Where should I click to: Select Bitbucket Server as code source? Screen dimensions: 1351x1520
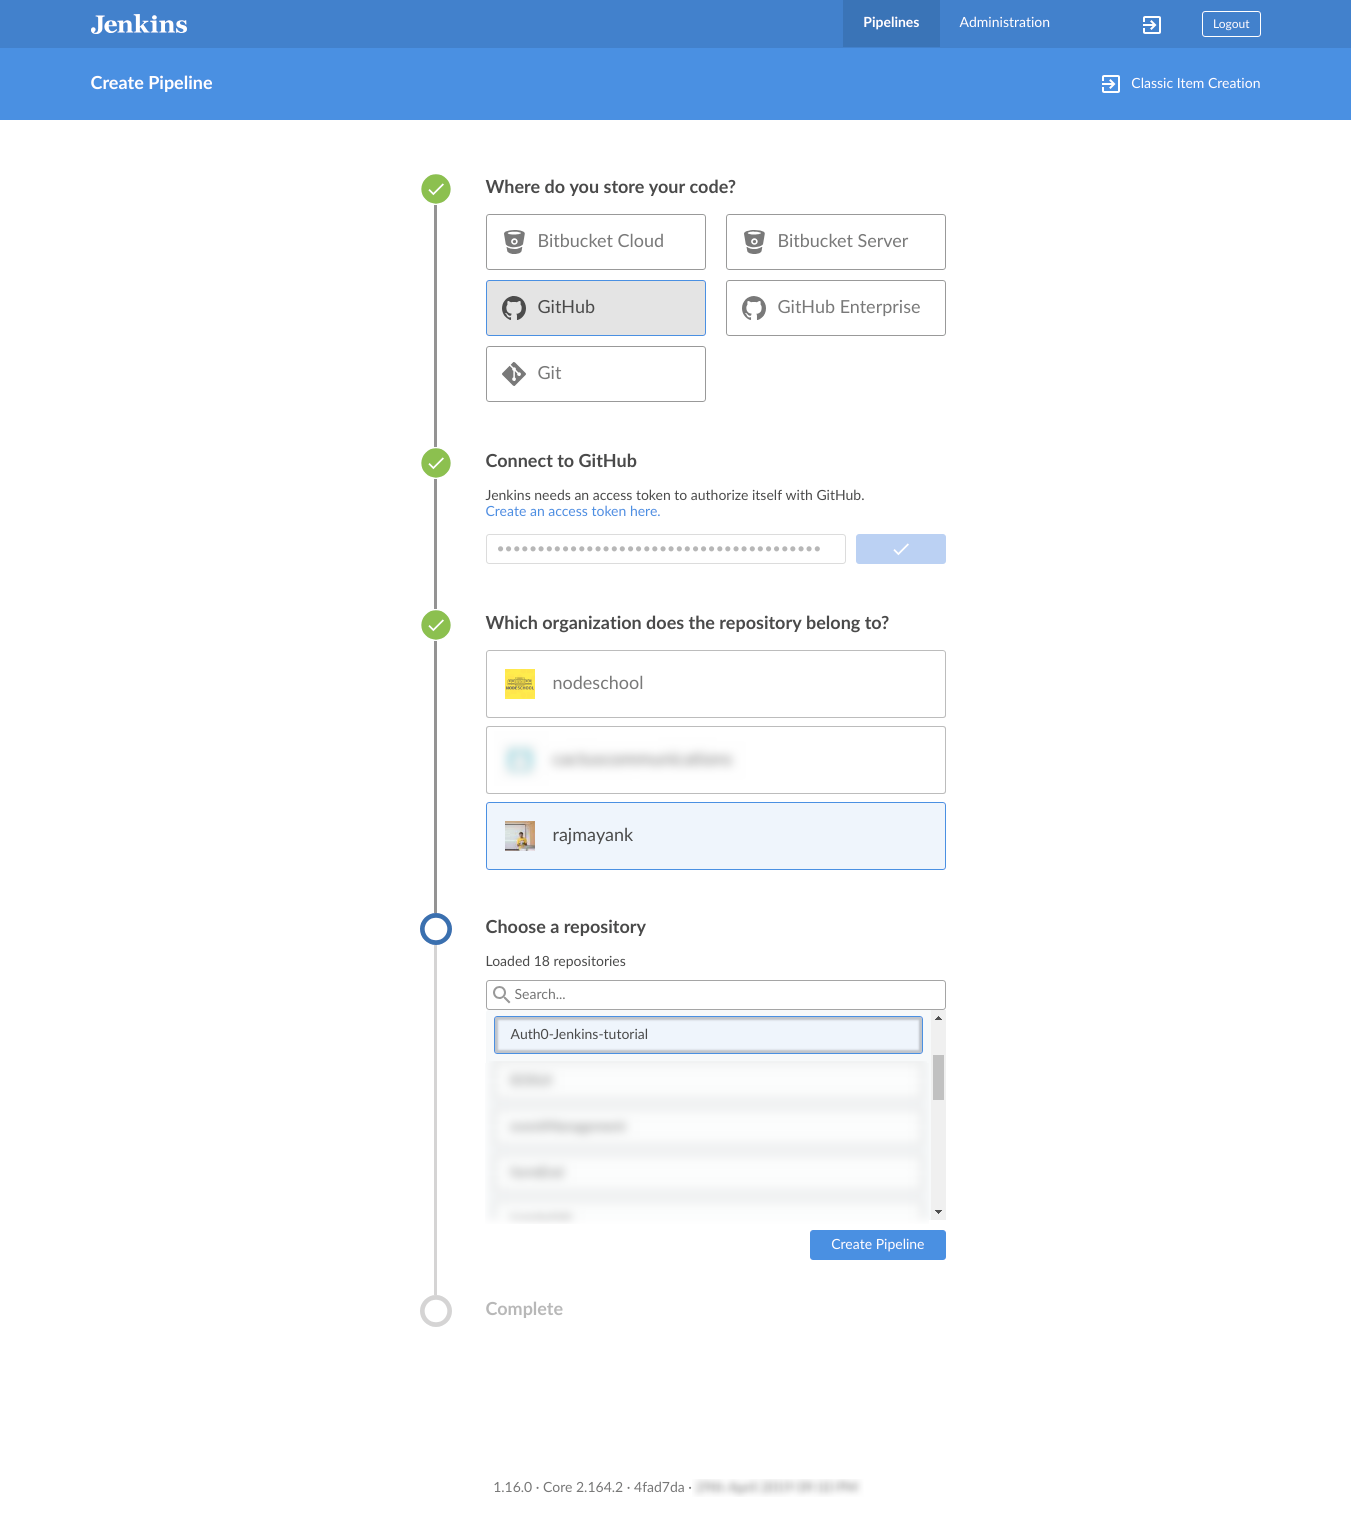836,242
